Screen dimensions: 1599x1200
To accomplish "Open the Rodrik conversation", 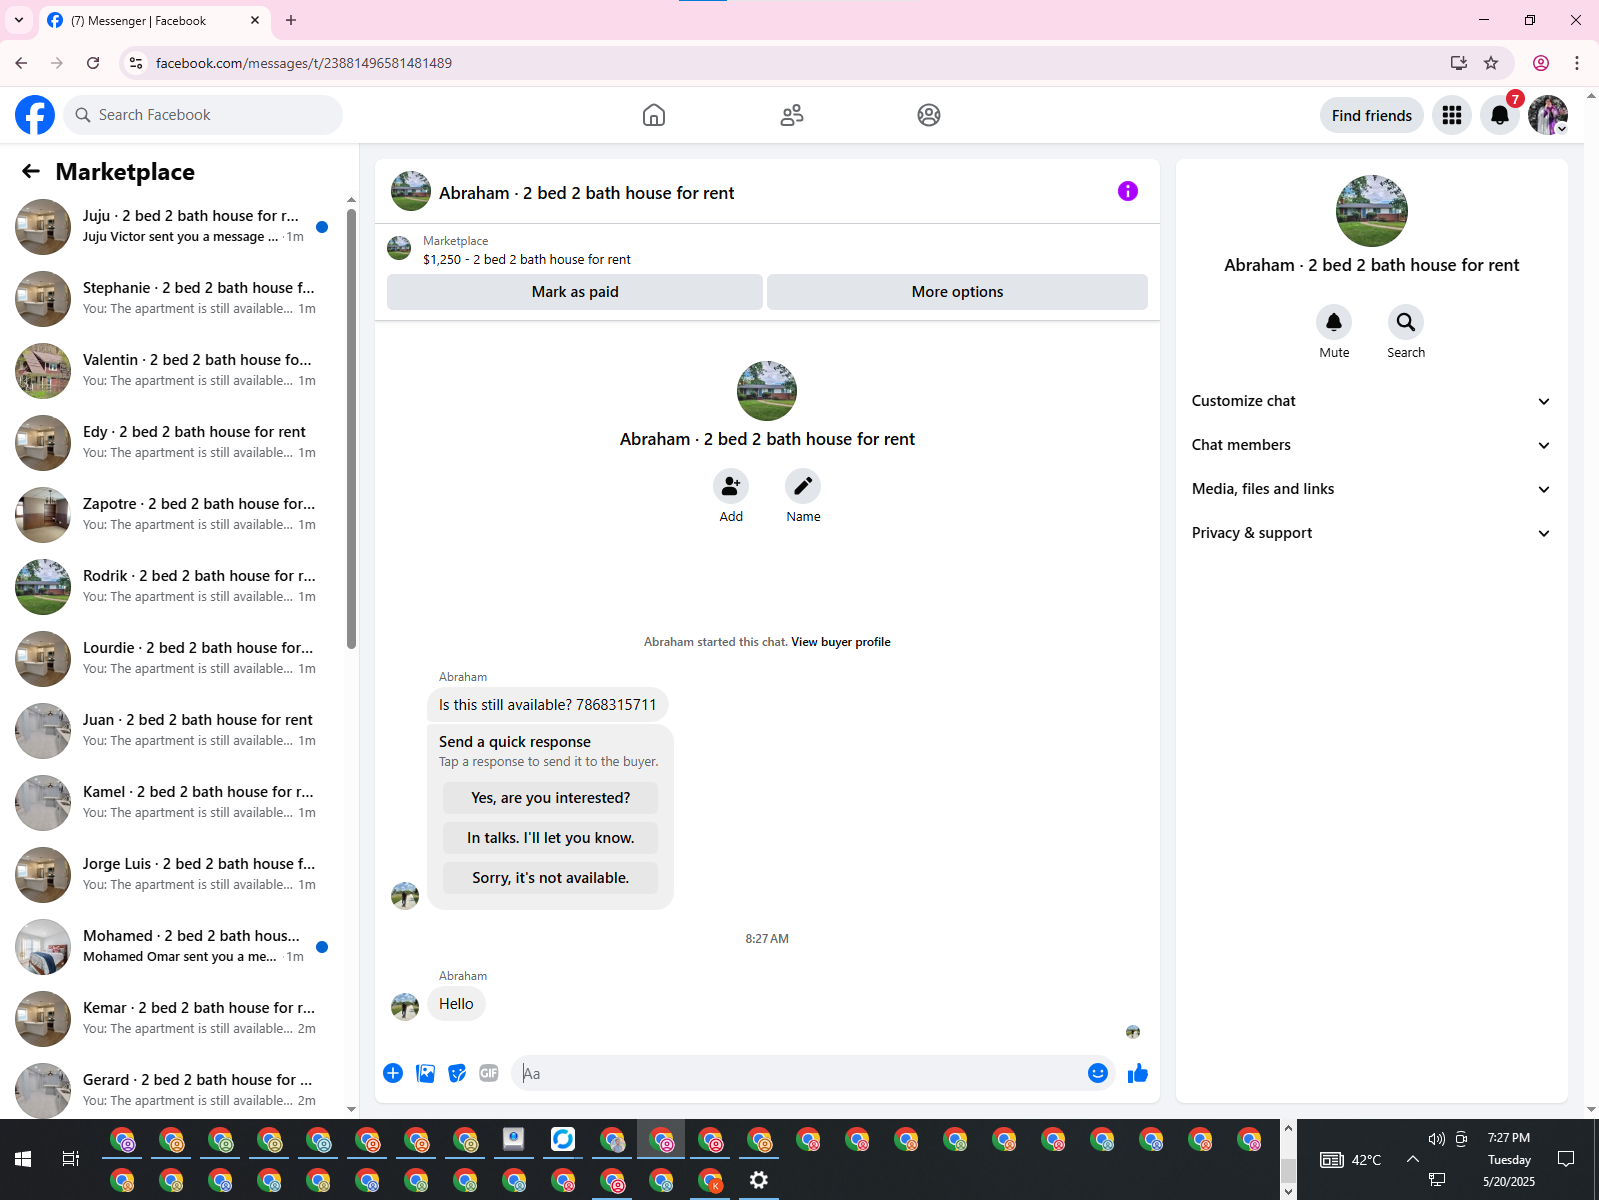I will pos(172,587).
